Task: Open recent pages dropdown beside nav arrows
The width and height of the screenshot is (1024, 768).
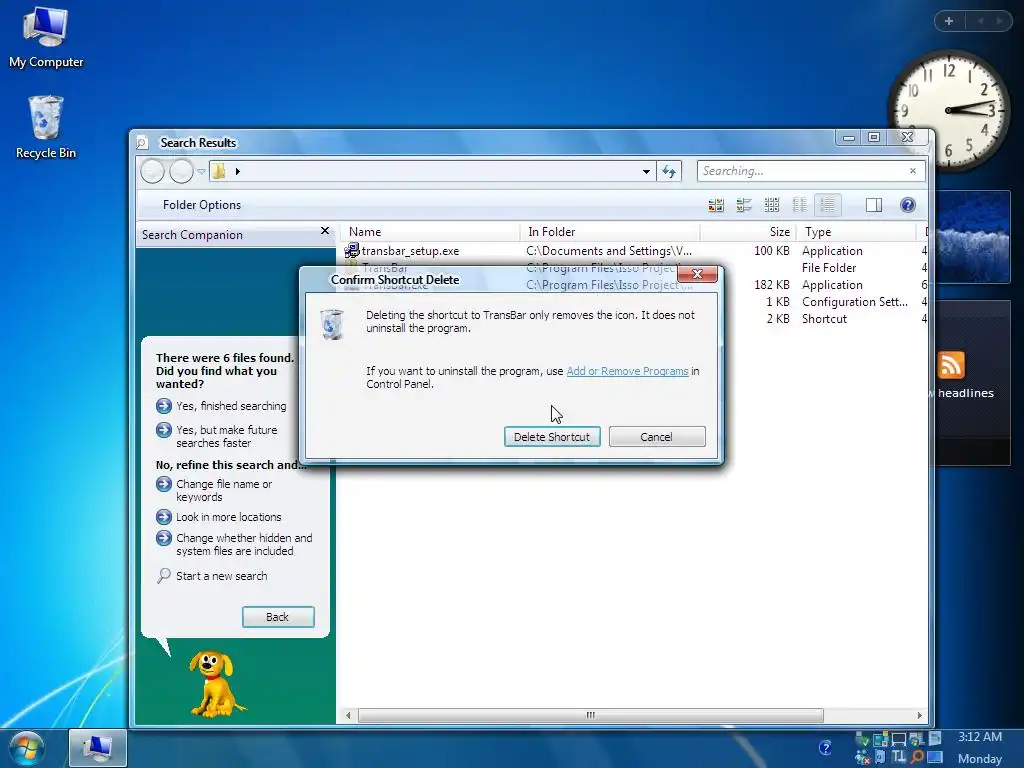Action: click(201, 172)
